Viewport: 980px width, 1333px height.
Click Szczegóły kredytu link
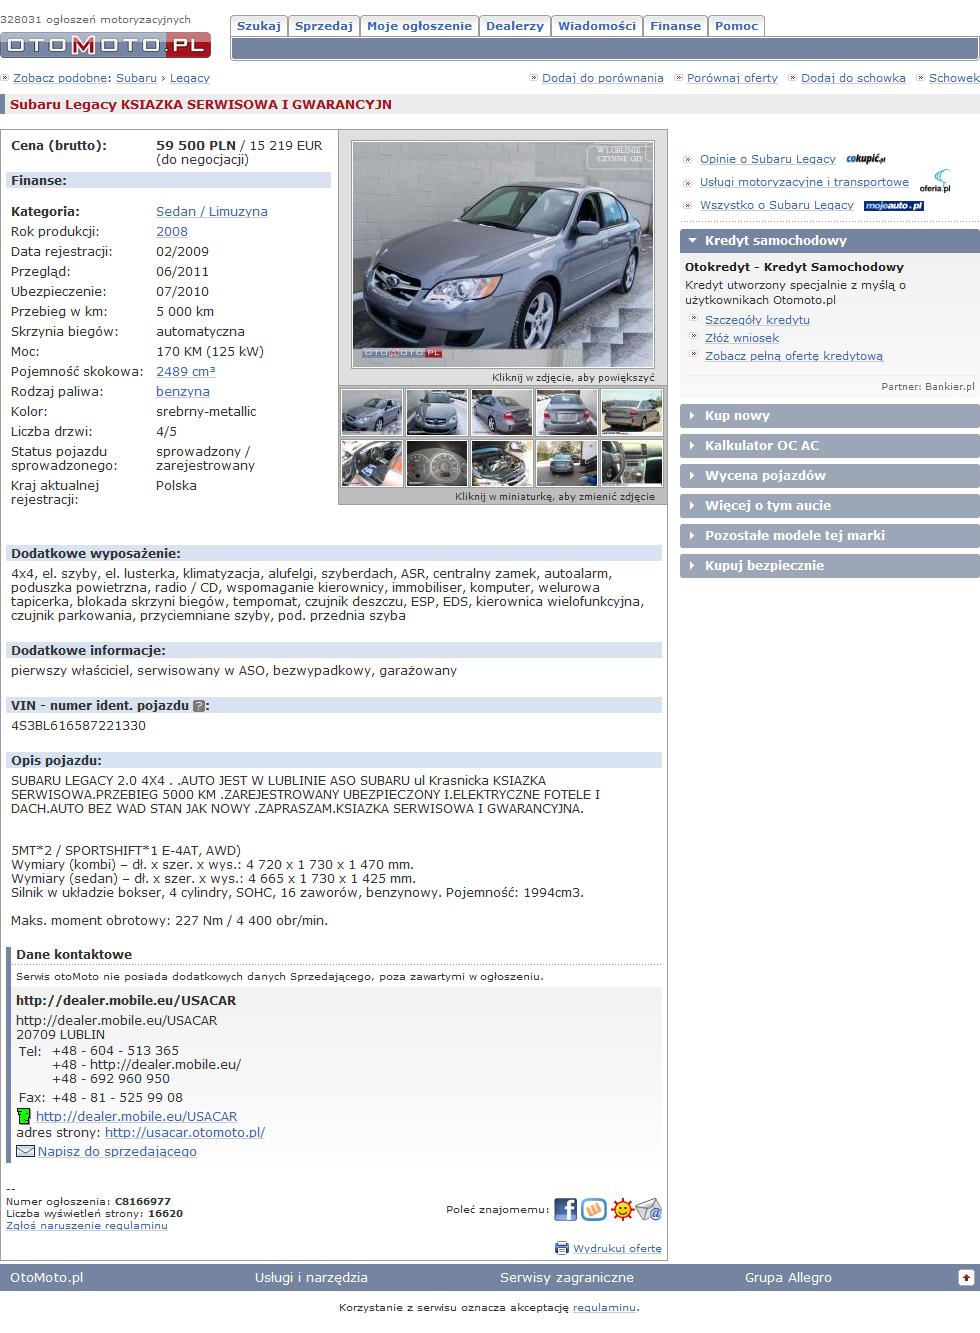(757, 320)
